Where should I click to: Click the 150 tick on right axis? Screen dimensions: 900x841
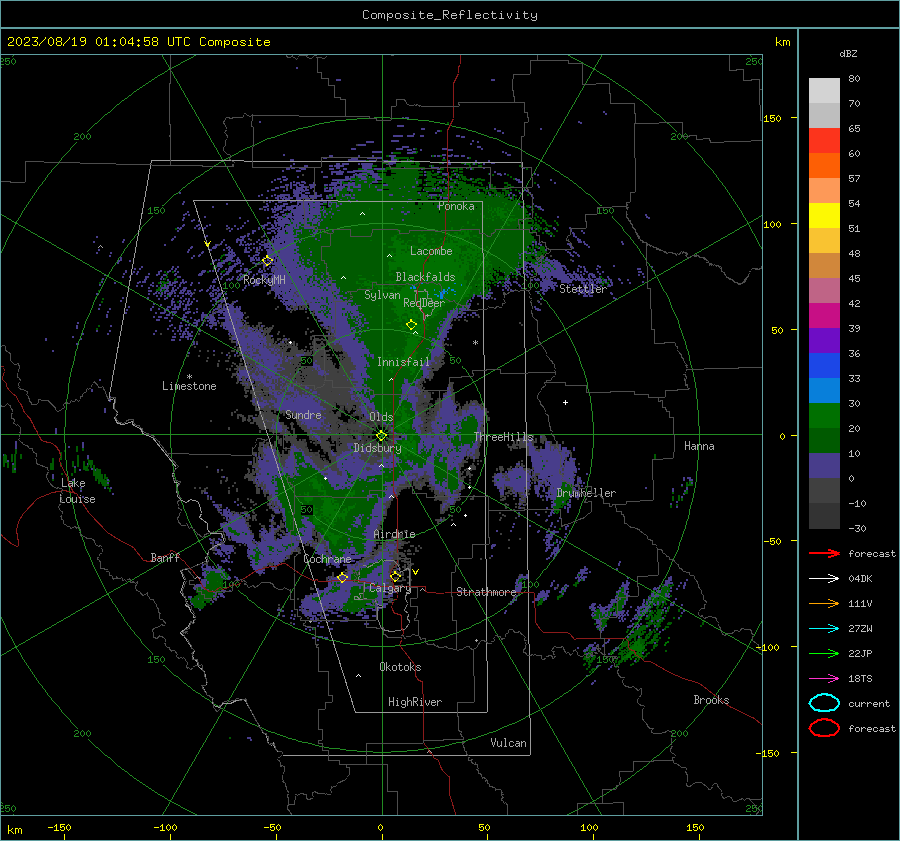(x=773, y=118)
